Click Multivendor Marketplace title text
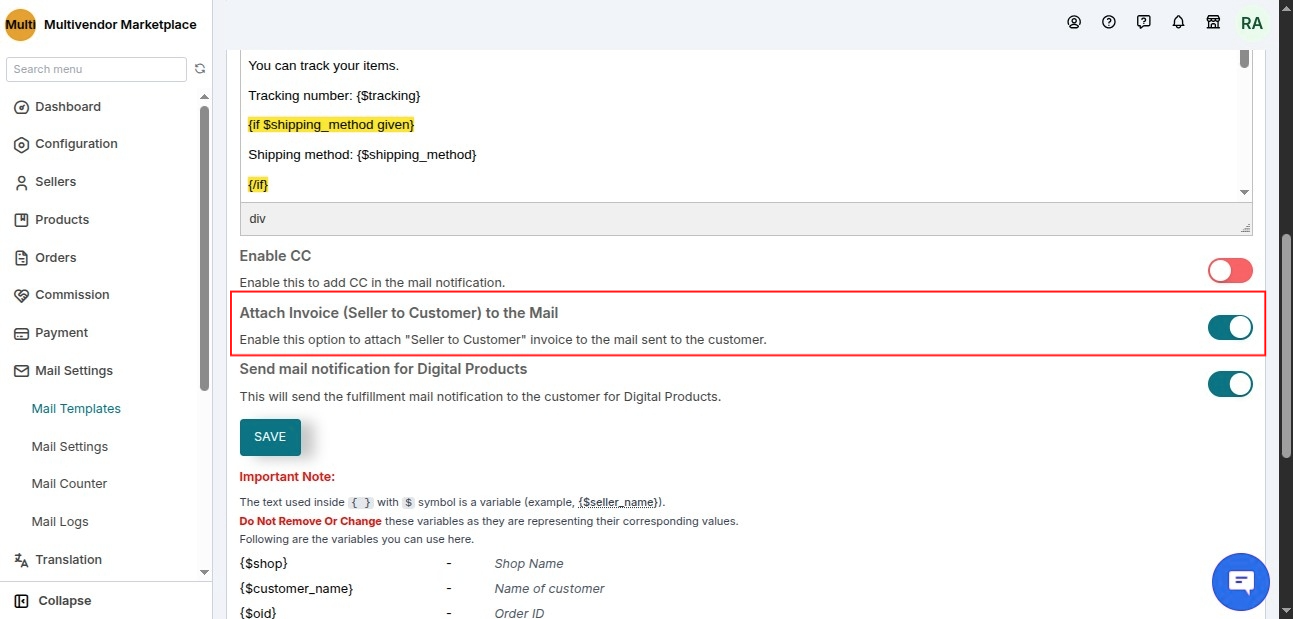 coord(120,25)
